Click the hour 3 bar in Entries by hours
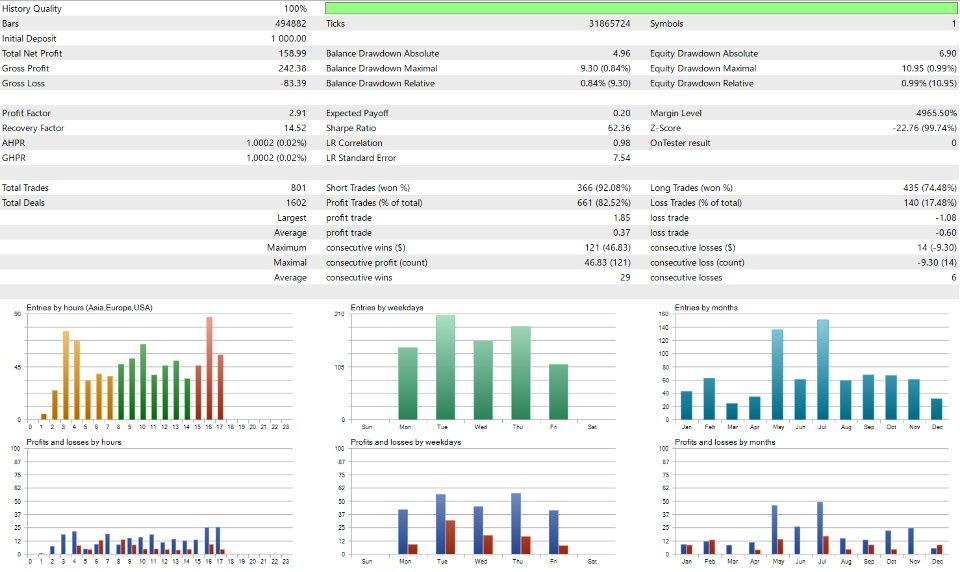Screen dimensions: 960x572 (66, 375)
